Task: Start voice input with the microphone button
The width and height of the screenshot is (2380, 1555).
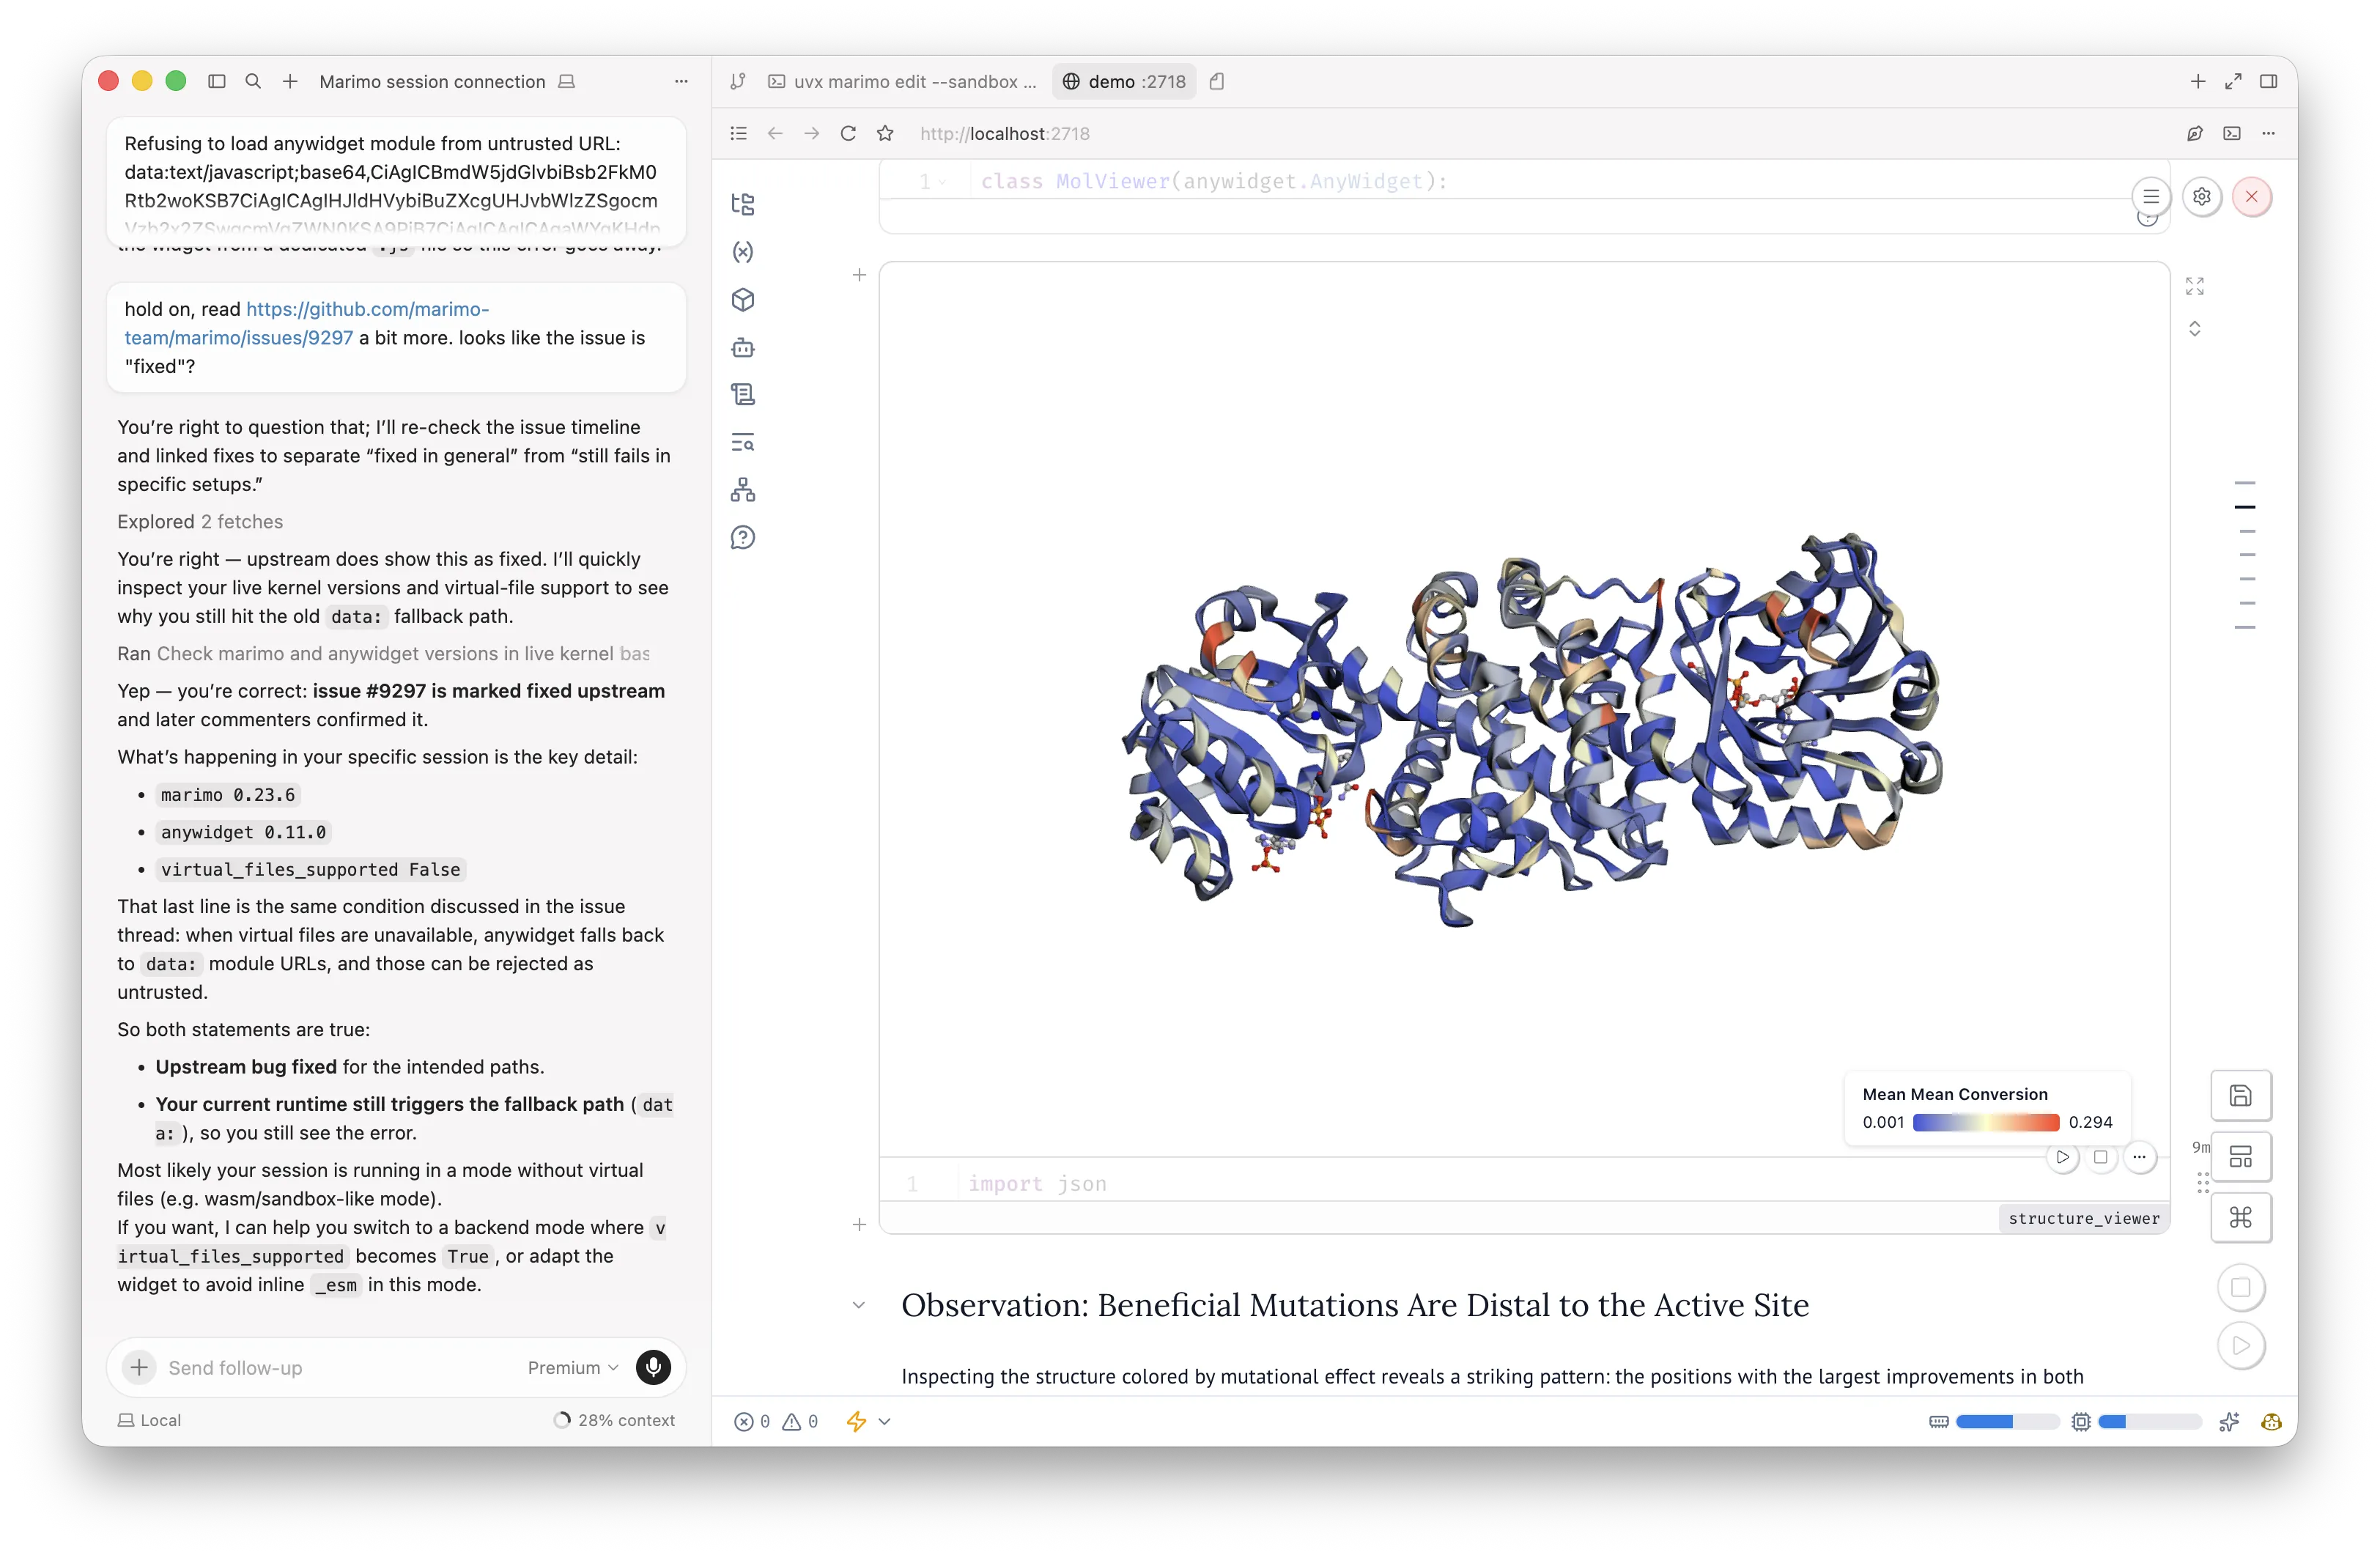Action: click(x=653, y=1368)
